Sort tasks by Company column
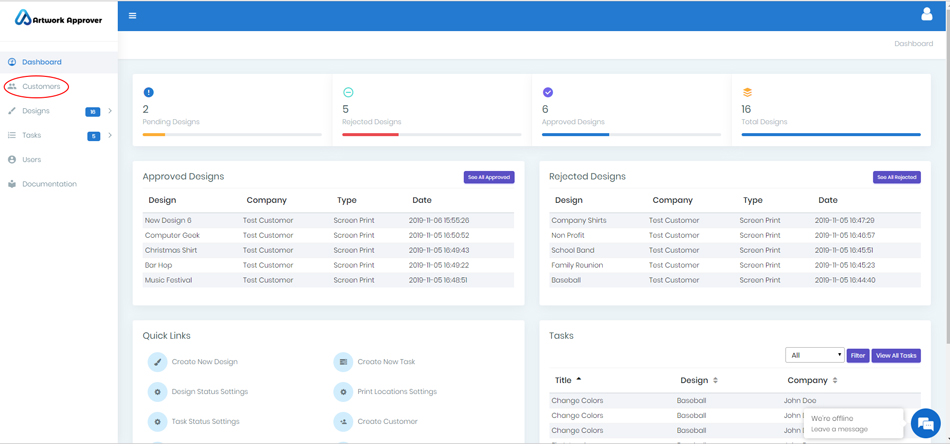950x446 pixels. [811, 380]
